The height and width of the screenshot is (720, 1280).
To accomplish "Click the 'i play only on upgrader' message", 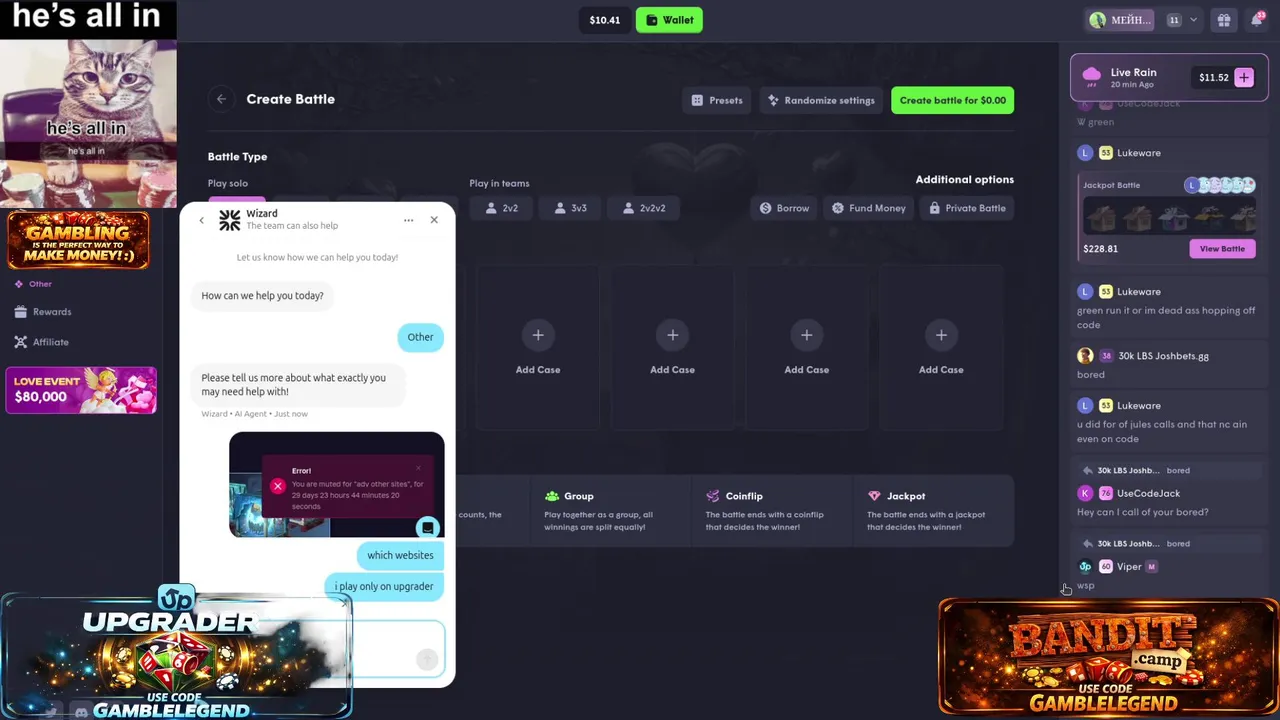I will coord(384,586).
